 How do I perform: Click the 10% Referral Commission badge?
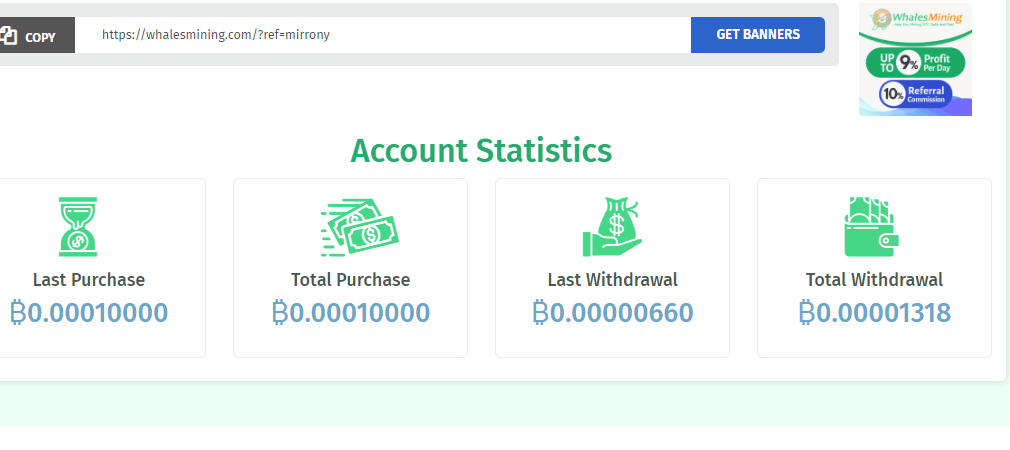(x=915, y=95)
